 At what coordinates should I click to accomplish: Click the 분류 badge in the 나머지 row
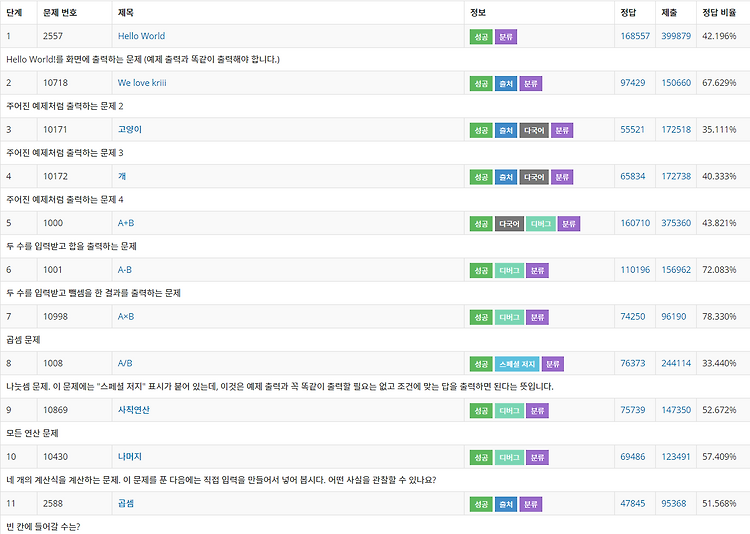tap(537, 458)
